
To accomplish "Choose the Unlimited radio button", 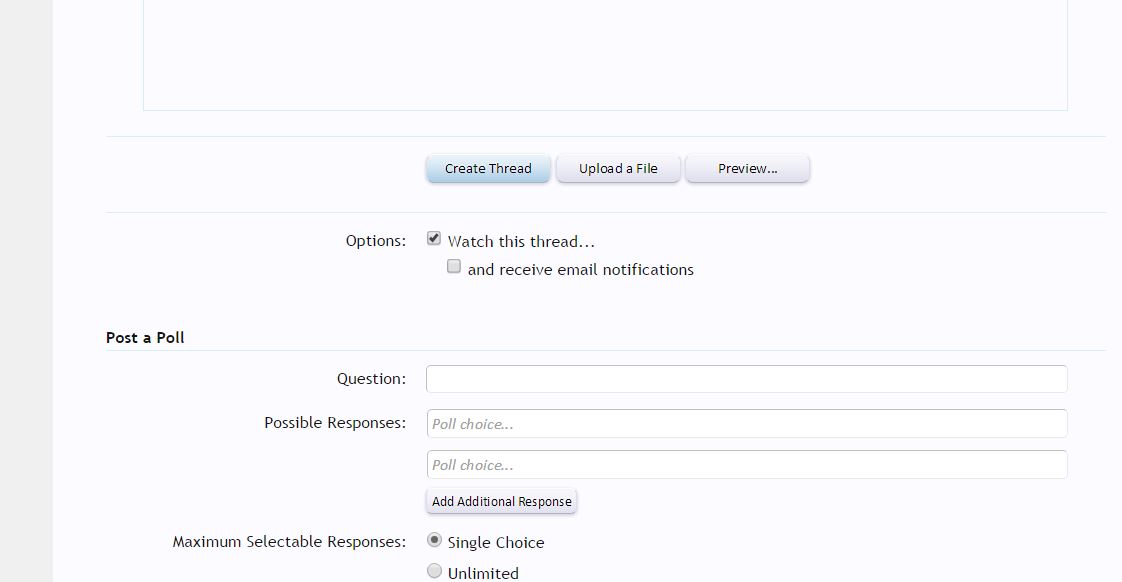I will [x=434, y=571].
